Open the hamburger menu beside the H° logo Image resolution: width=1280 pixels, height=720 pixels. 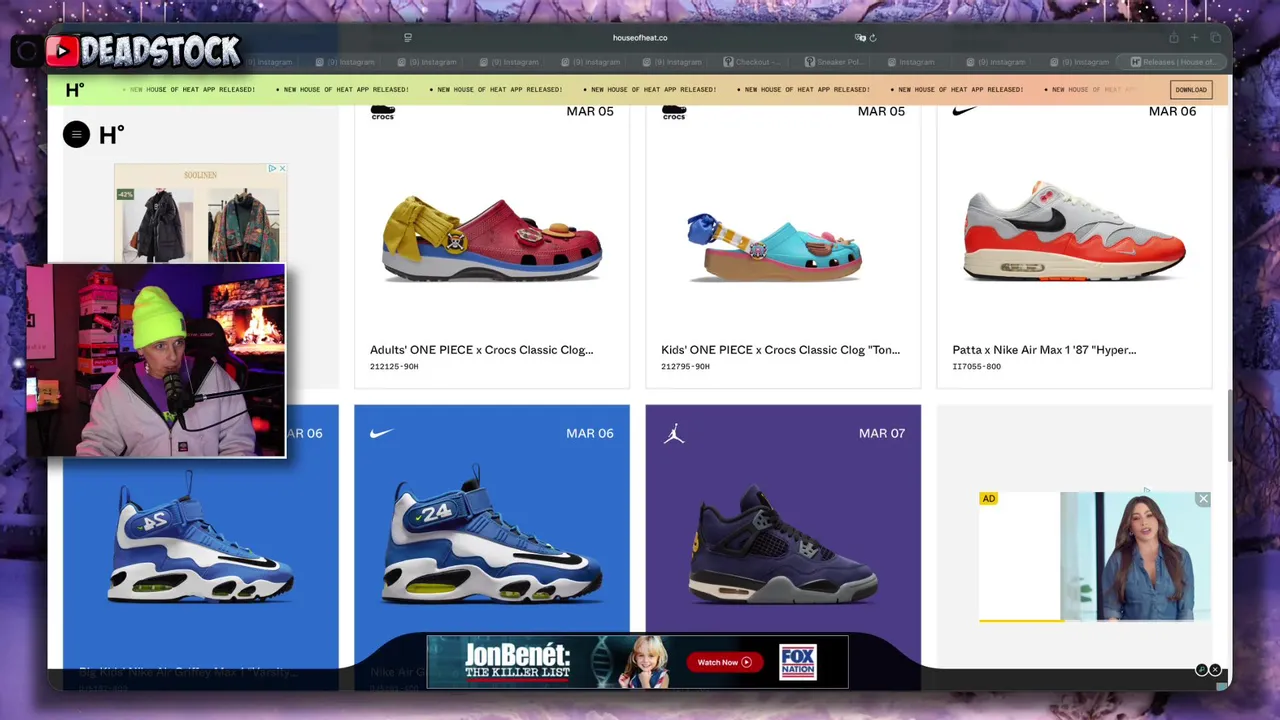click(76, 134)
